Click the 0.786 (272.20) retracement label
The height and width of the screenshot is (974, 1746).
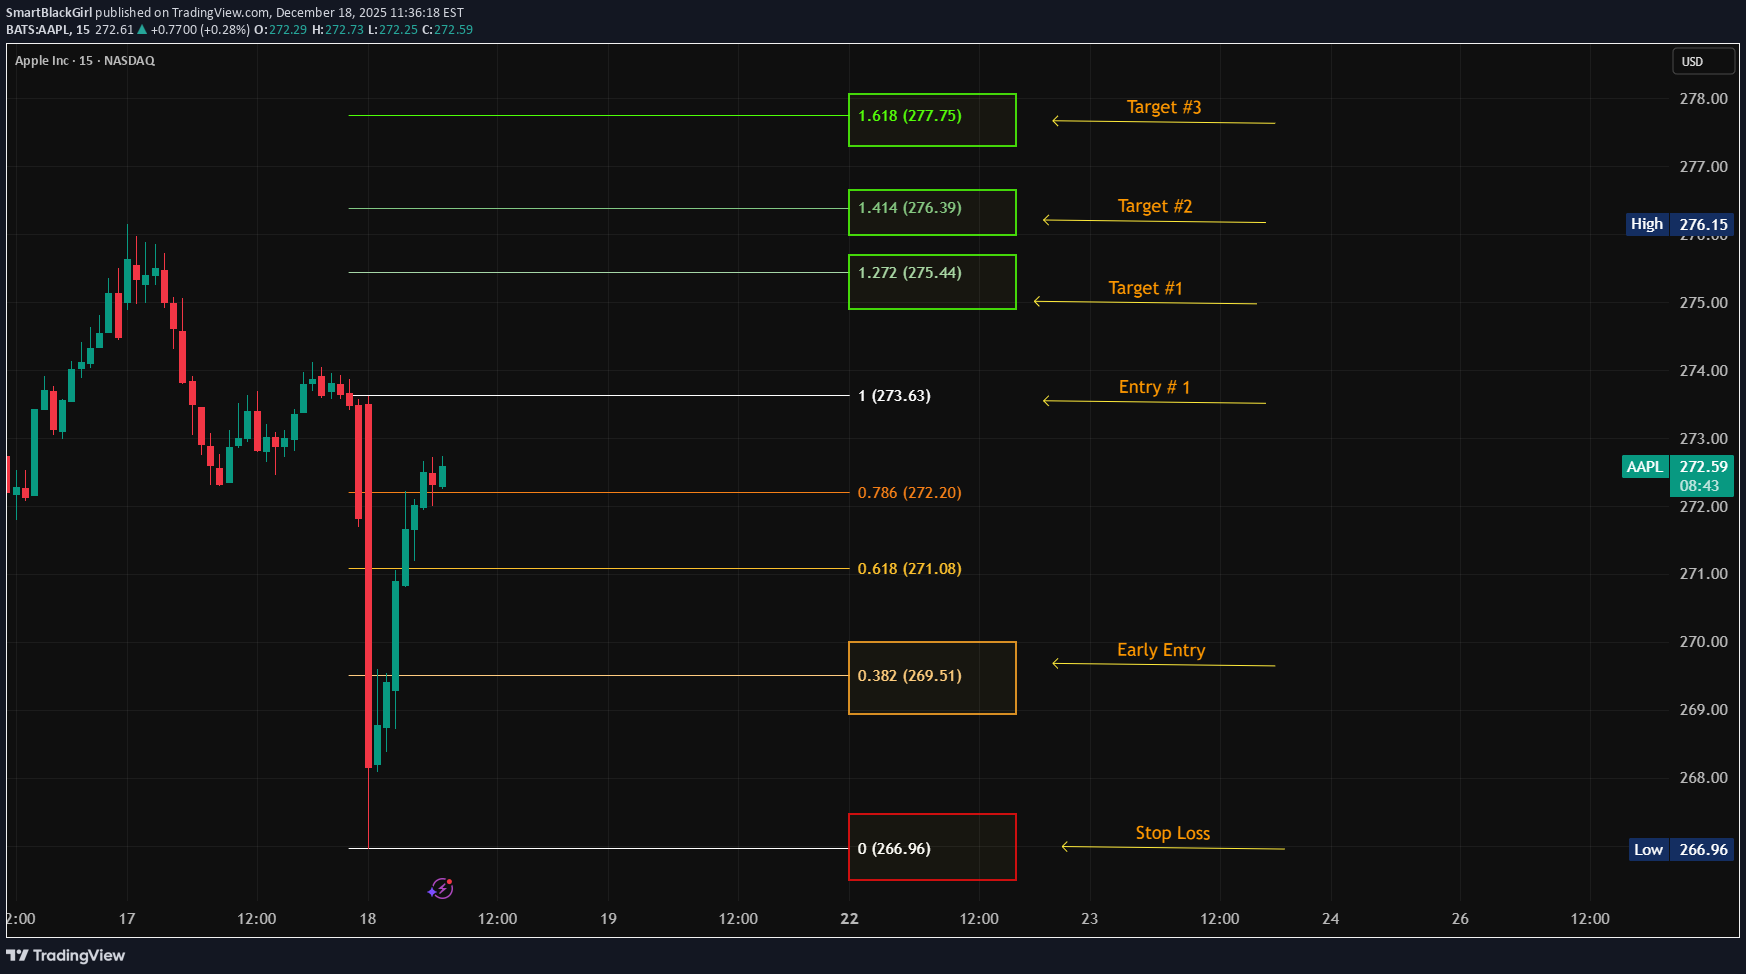click(909, 493)
